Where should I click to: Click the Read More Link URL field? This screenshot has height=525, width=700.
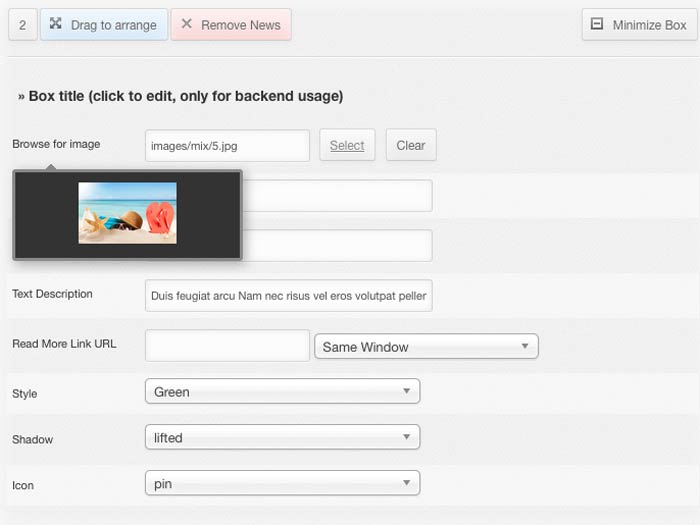[x=227, y=346]
